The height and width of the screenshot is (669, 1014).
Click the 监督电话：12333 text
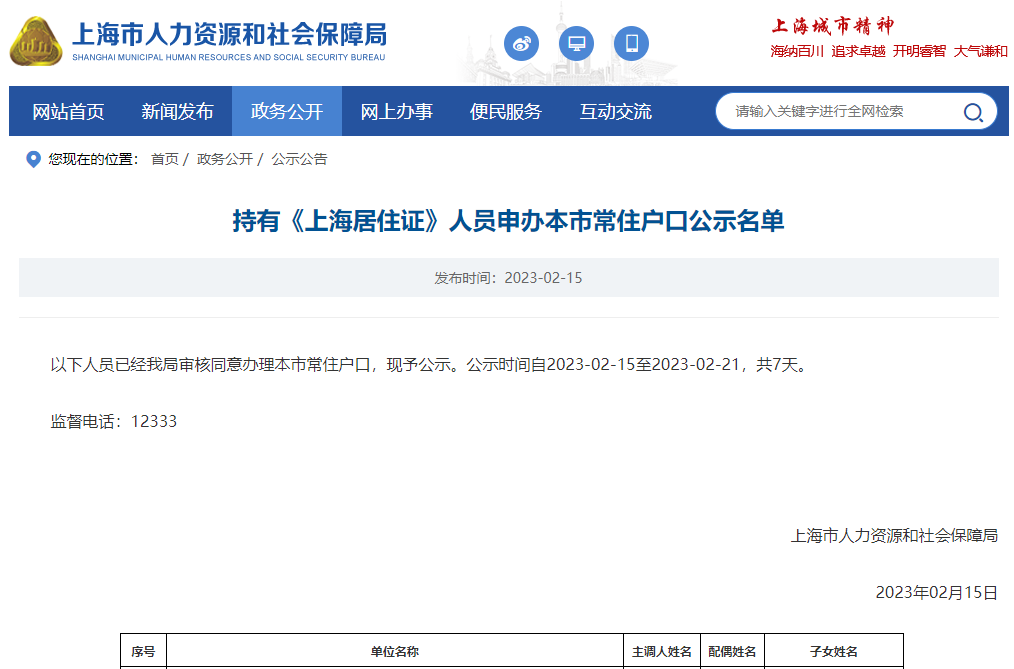[114, 421]
